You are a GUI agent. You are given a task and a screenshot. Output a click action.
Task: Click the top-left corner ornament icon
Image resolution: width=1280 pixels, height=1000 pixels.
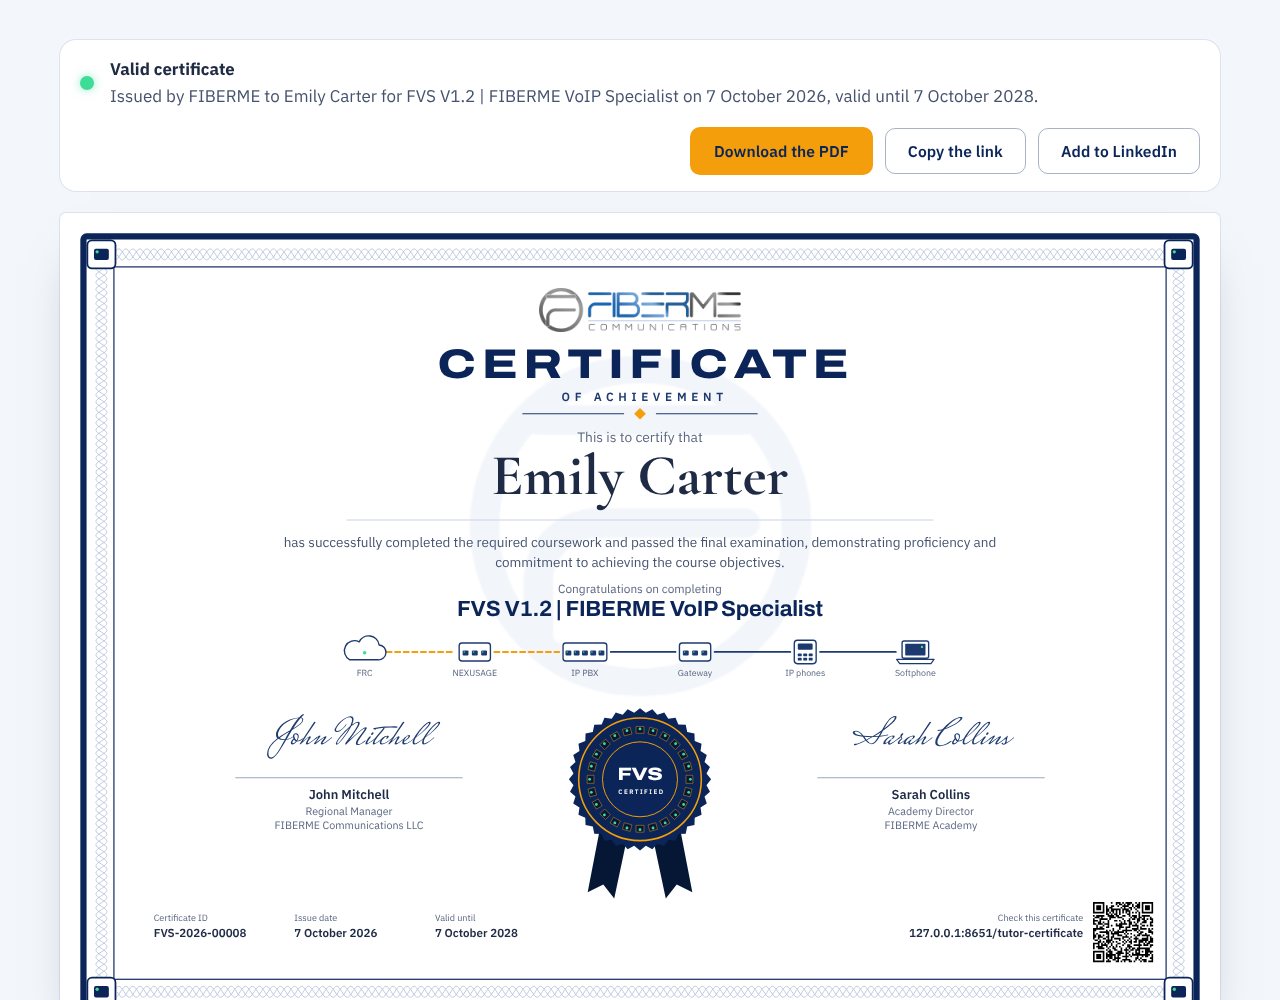pos(101,254)
